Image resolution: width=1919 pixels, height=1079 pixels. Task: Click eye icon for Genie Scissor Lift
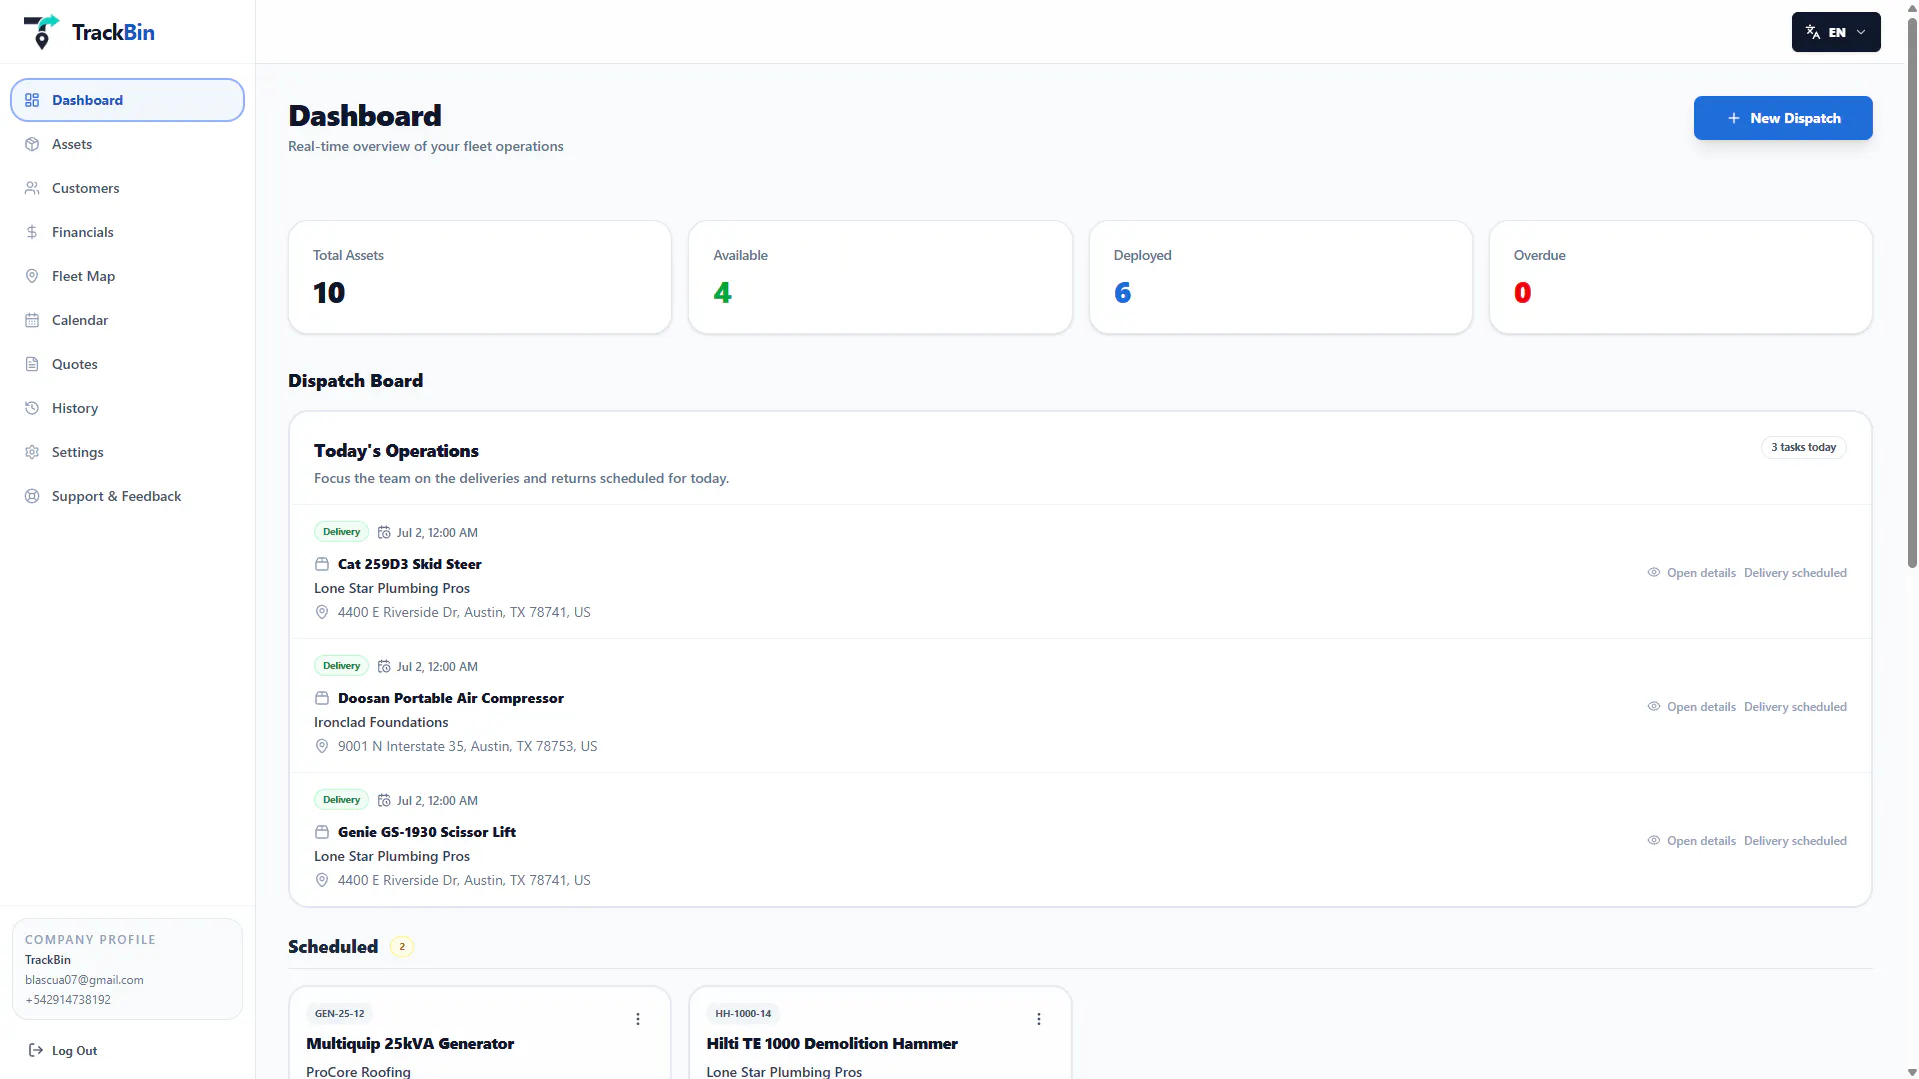click(1654, 841)
